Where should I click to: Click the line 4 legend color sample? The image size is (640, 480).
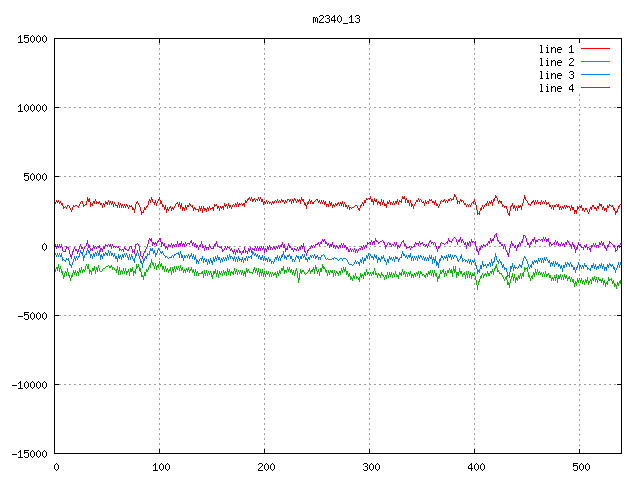click(595, 88)
